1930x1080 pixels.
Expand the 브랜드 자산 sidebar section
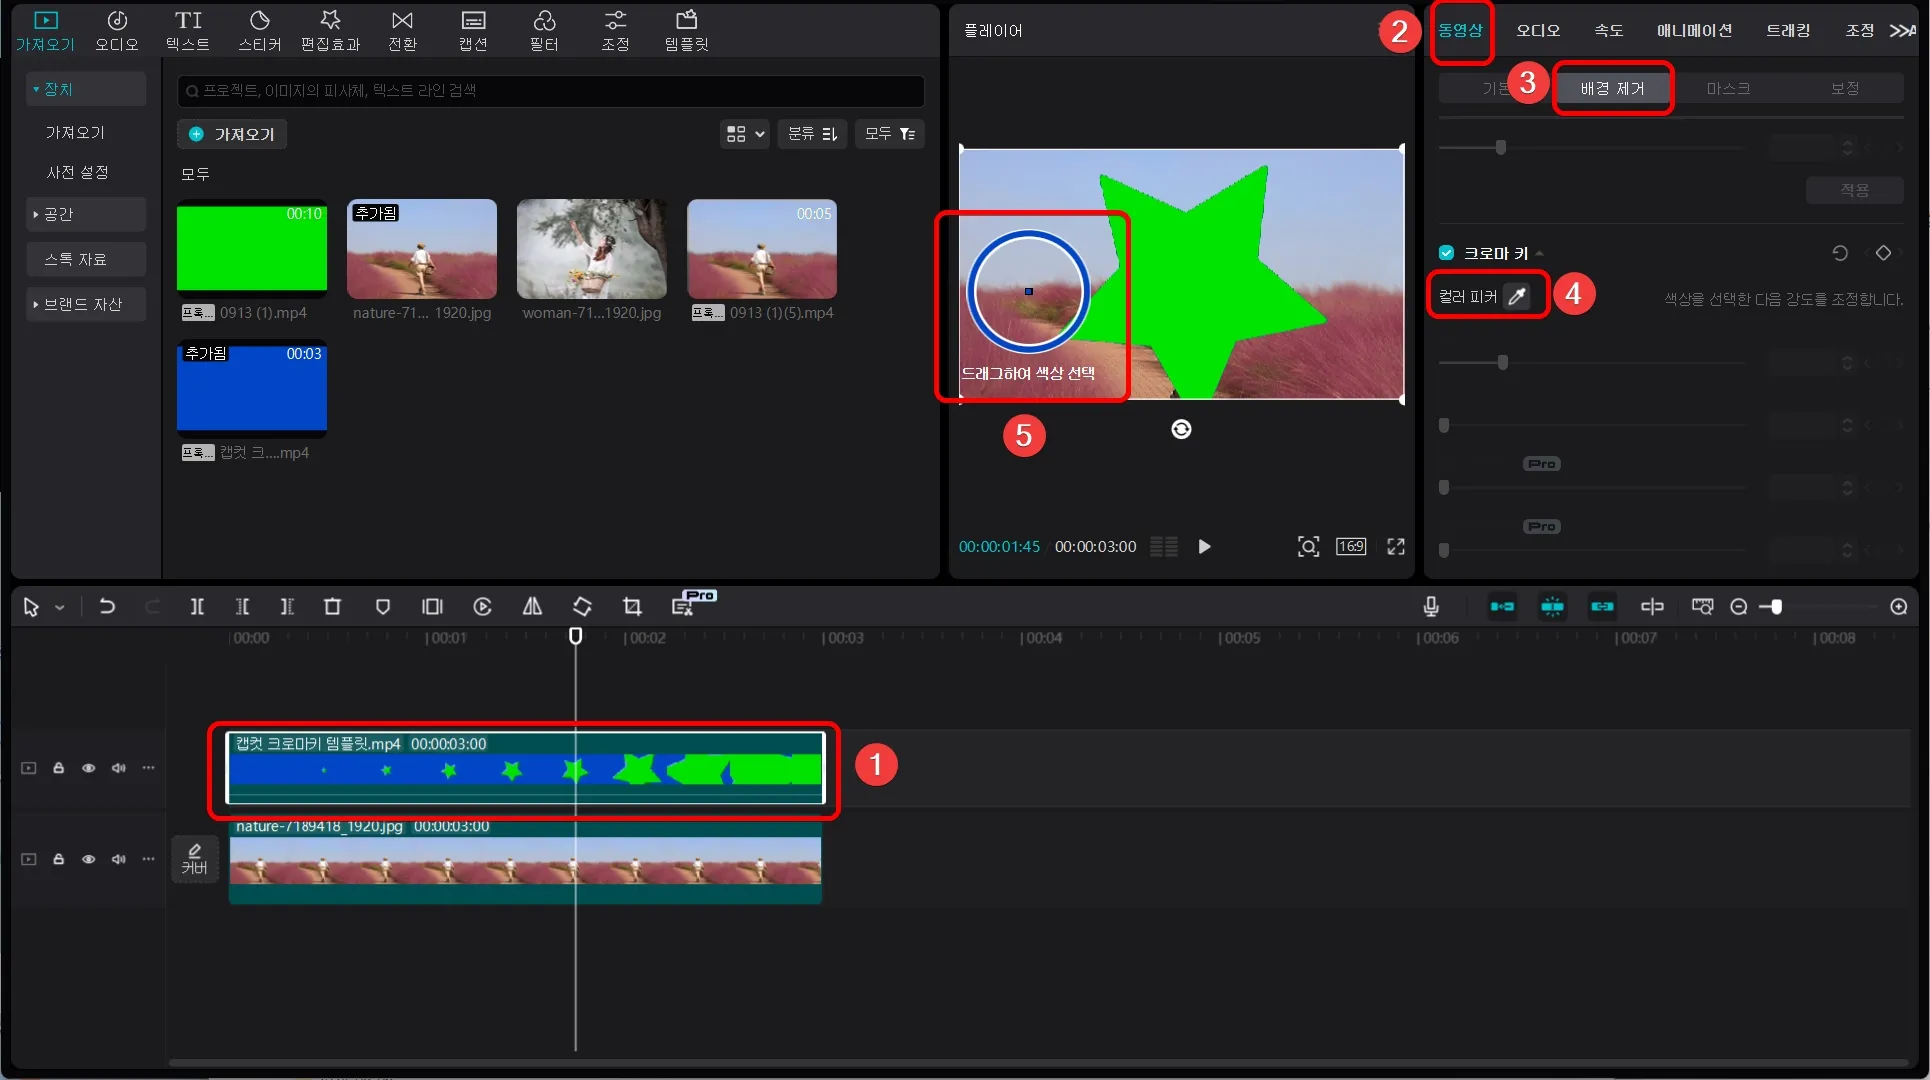85,304
